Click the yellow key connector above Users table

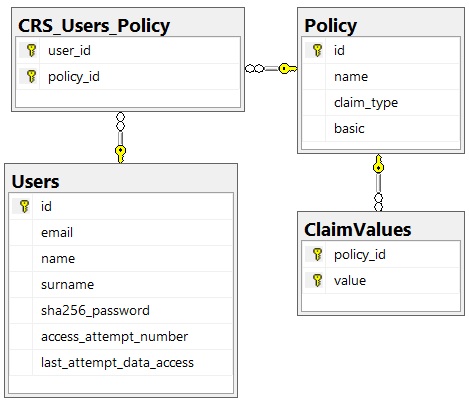tap(120, 154)
